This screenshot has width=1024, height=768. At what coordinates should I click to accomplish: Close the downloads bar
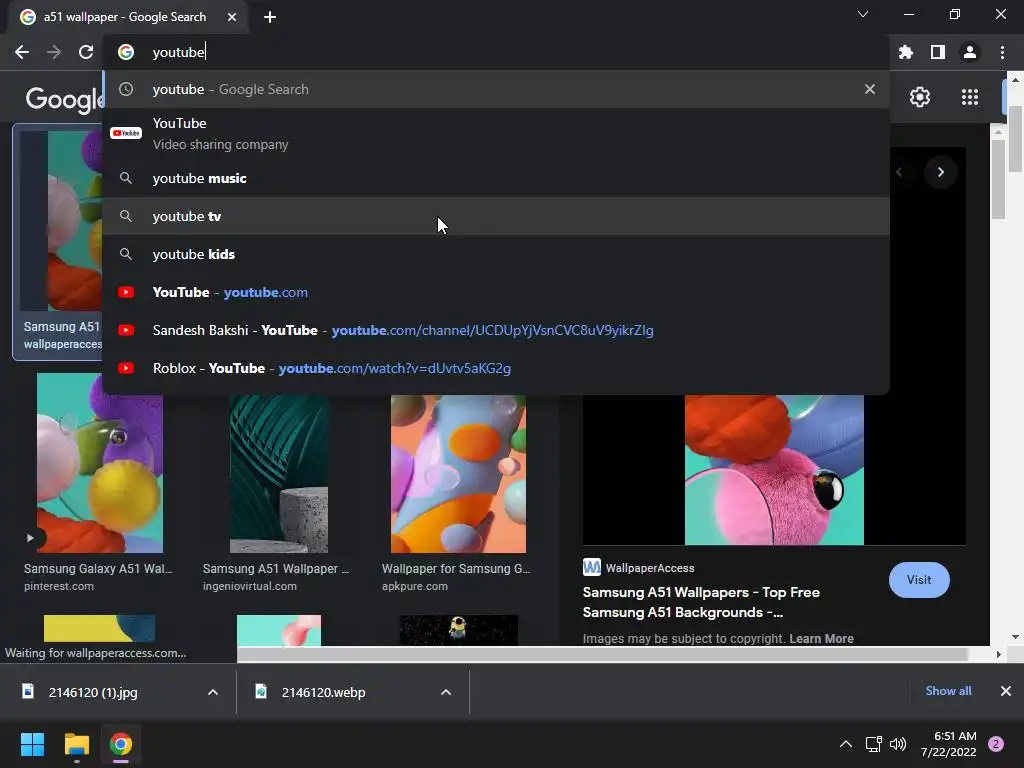tap(1006, 691)
